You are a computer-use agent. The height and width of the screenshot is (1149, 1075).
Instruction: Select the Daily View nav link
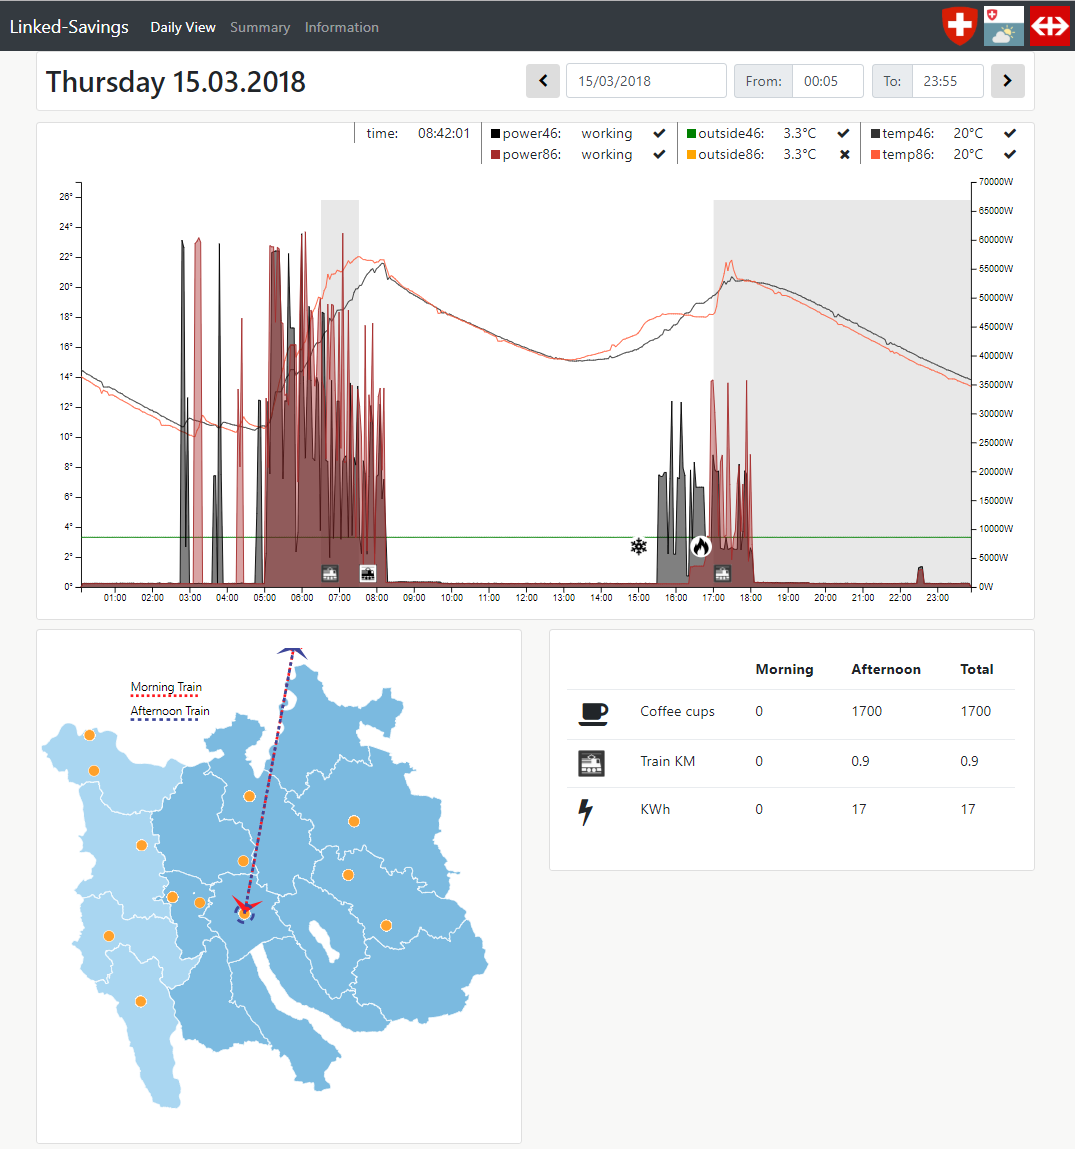[183, 27]
